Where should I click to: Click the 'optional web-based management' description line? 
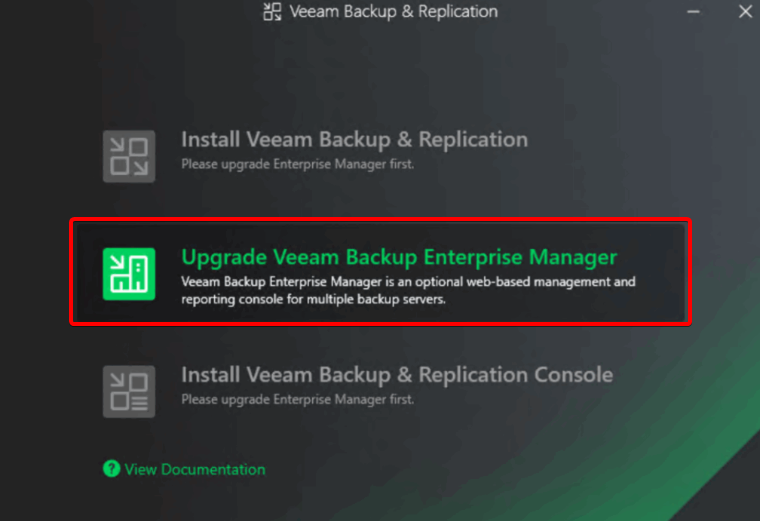408,282
